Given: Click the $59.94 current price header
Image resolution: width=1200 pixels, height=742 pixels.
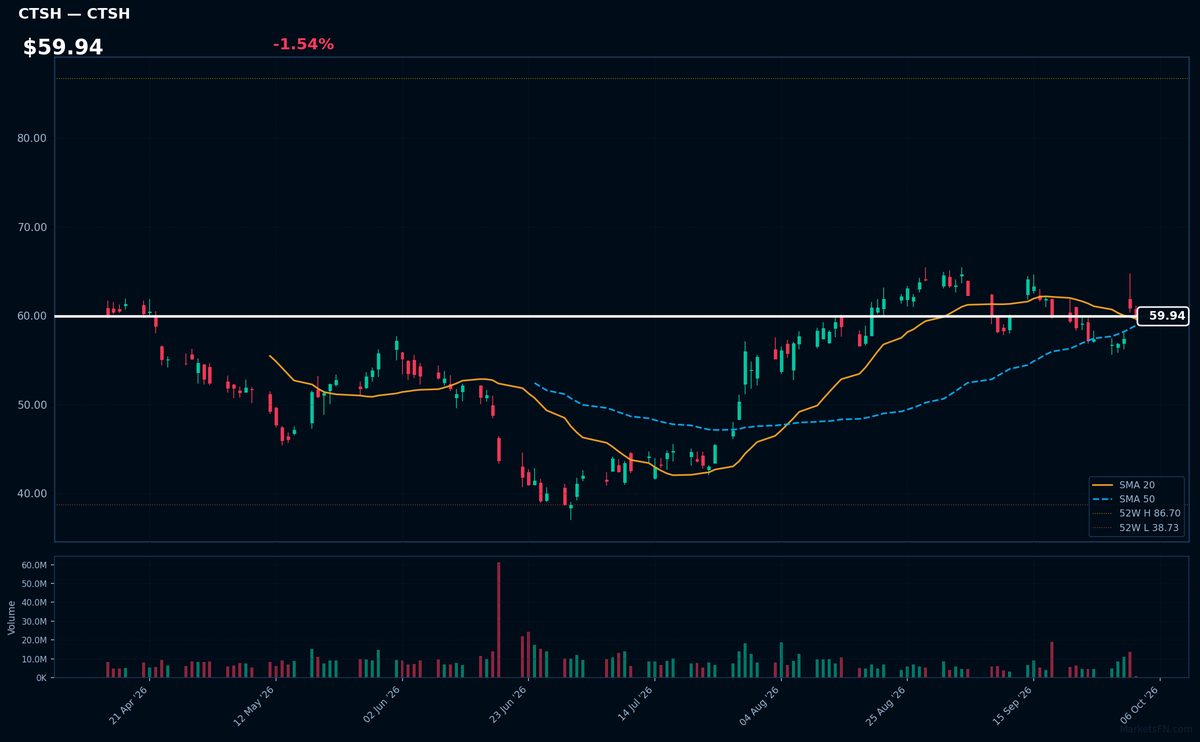Looking at the screenshot, I should 63,47.
